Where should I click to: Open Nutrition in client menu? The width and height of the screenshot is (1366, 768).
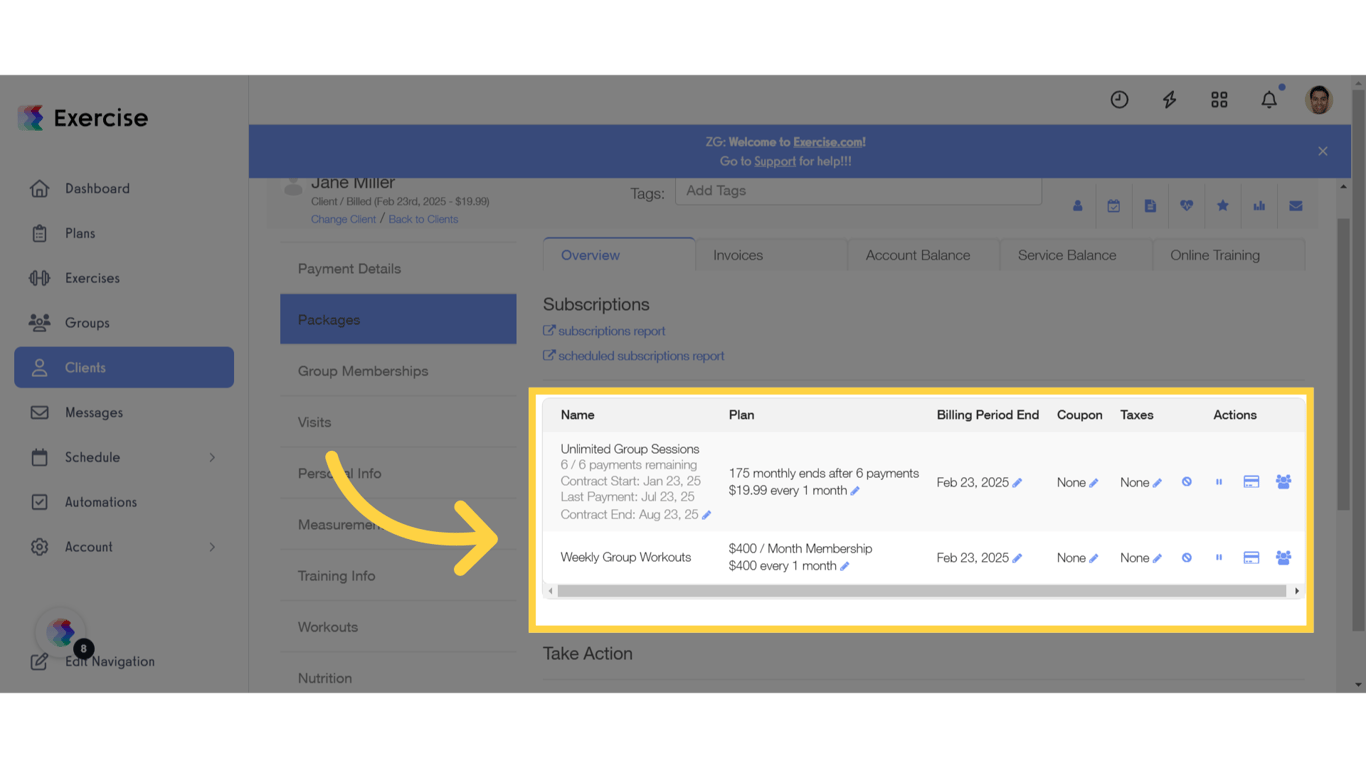coord(398,678)
